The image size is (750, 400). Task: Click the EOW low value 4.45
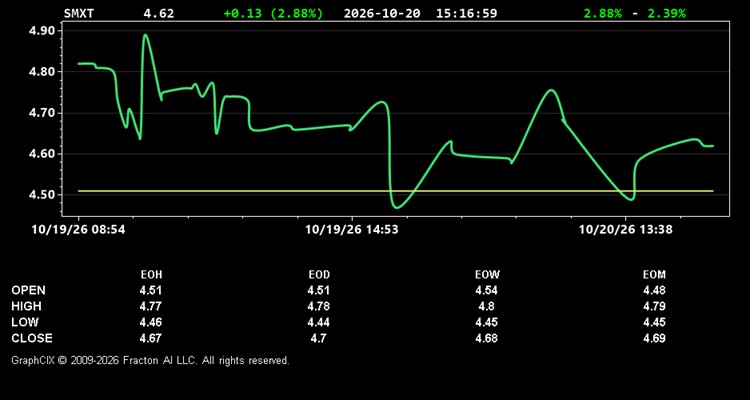point(486,322)
